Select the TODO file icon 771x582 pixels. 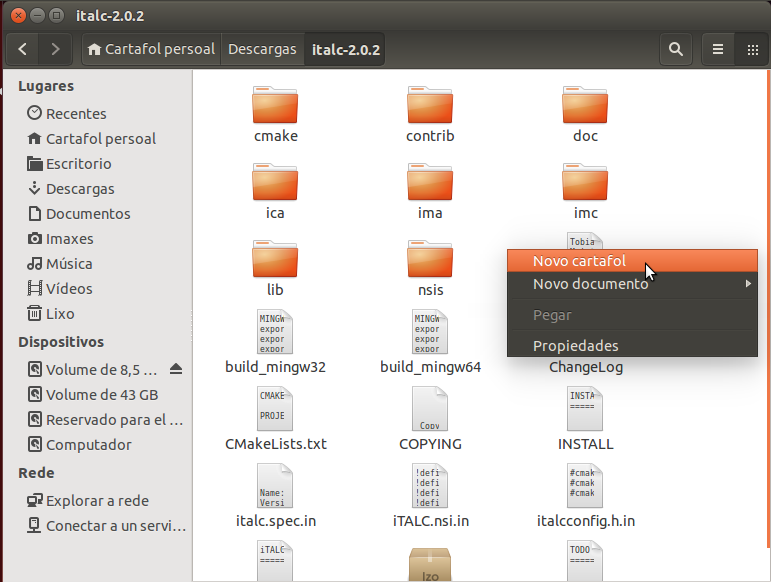click(x=585, y=561)
